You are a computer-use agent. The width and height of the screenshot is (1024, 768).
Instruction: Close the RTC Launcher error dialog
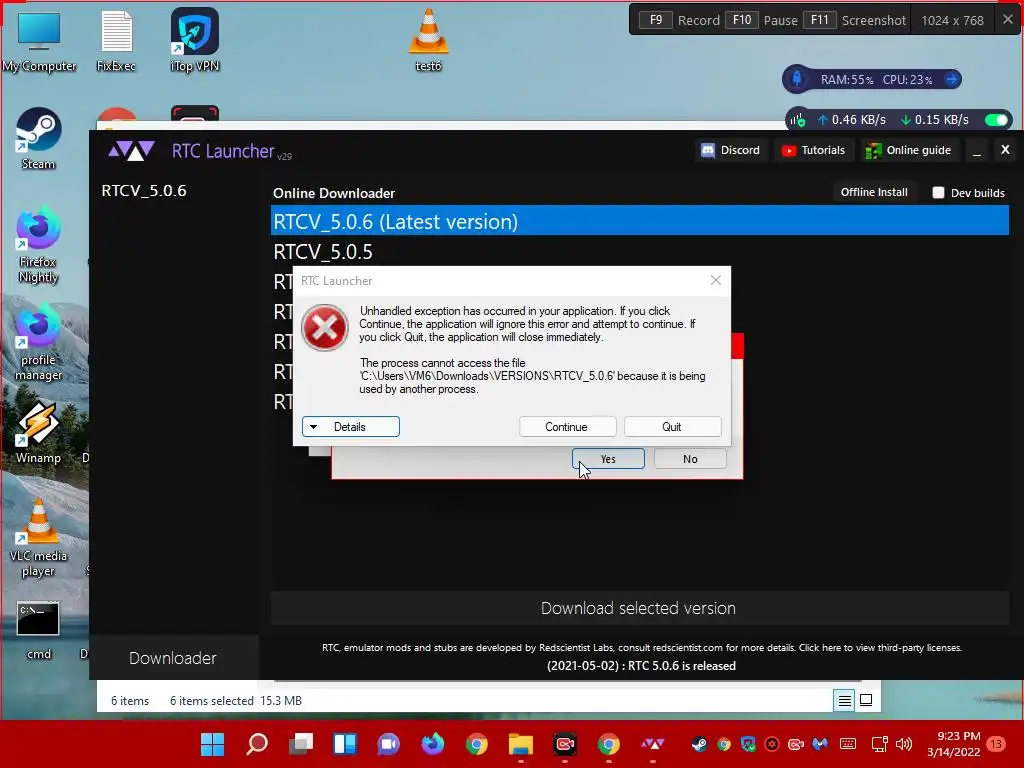[716, 280]
